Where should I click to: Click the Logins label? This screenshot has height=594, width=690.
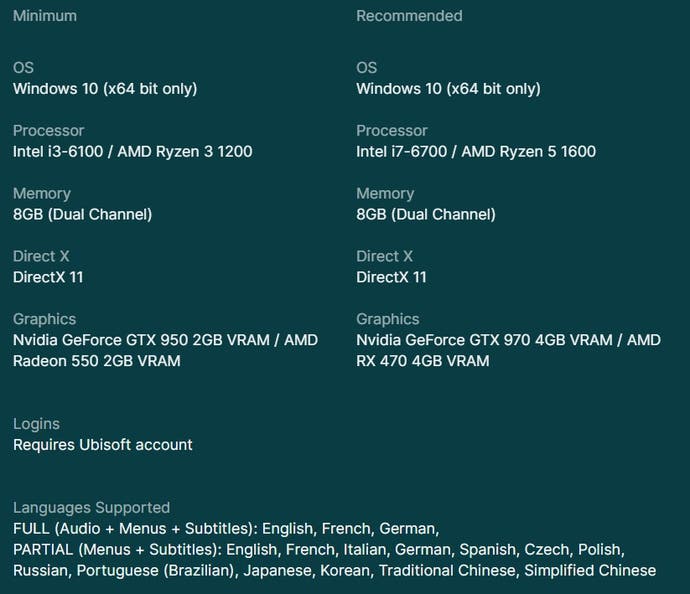pyautogui.click(x=37, y=424)
